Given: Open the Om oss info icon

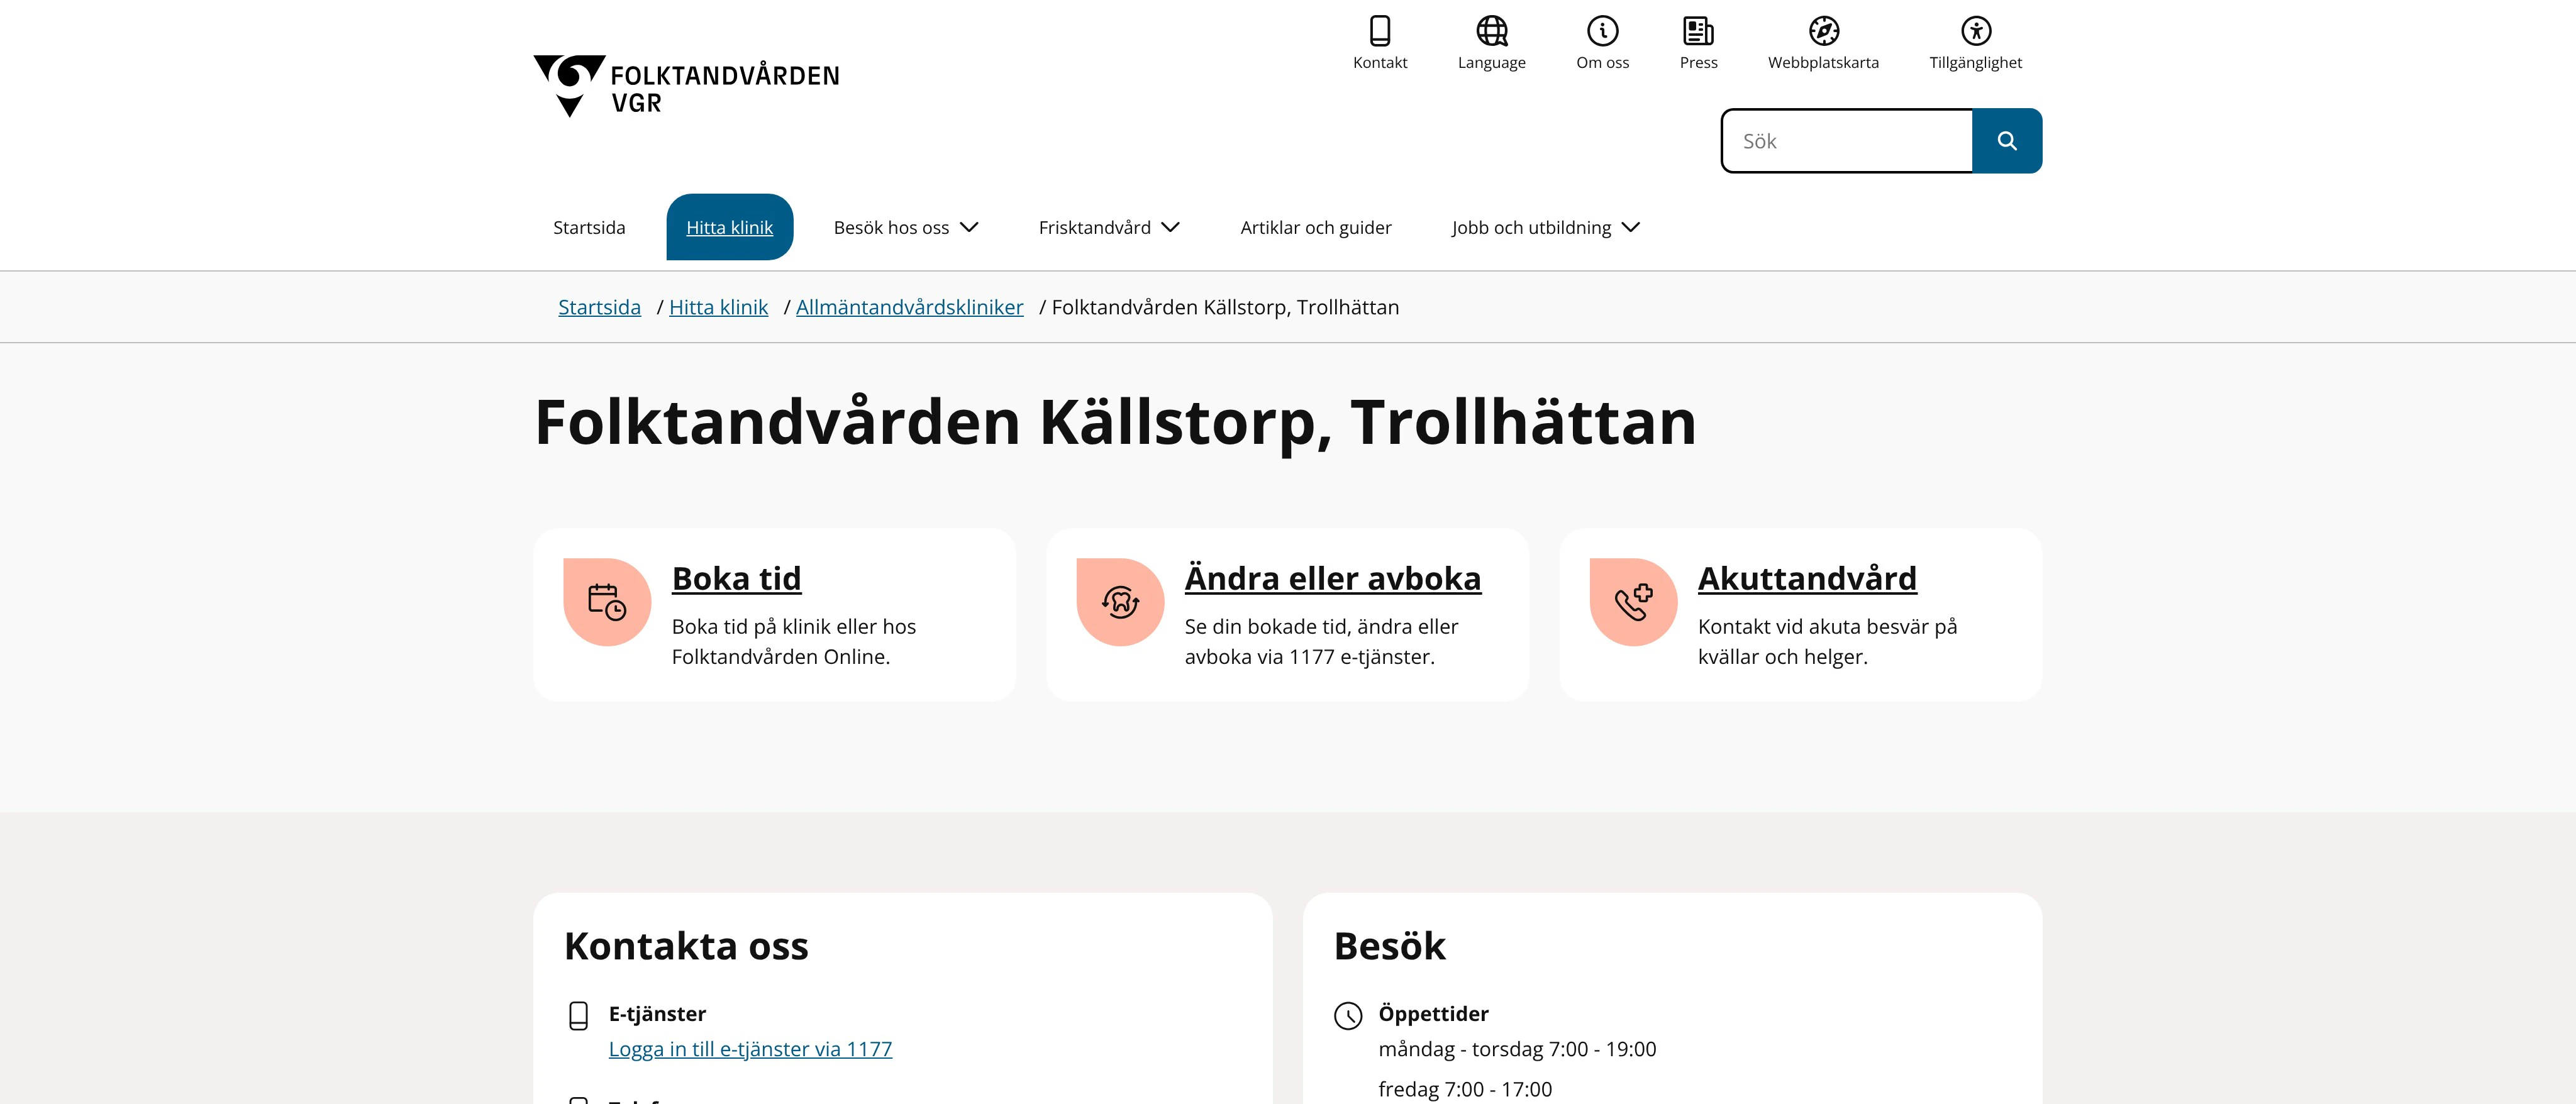Looking at the screenshot, I should pos(1603,31).
